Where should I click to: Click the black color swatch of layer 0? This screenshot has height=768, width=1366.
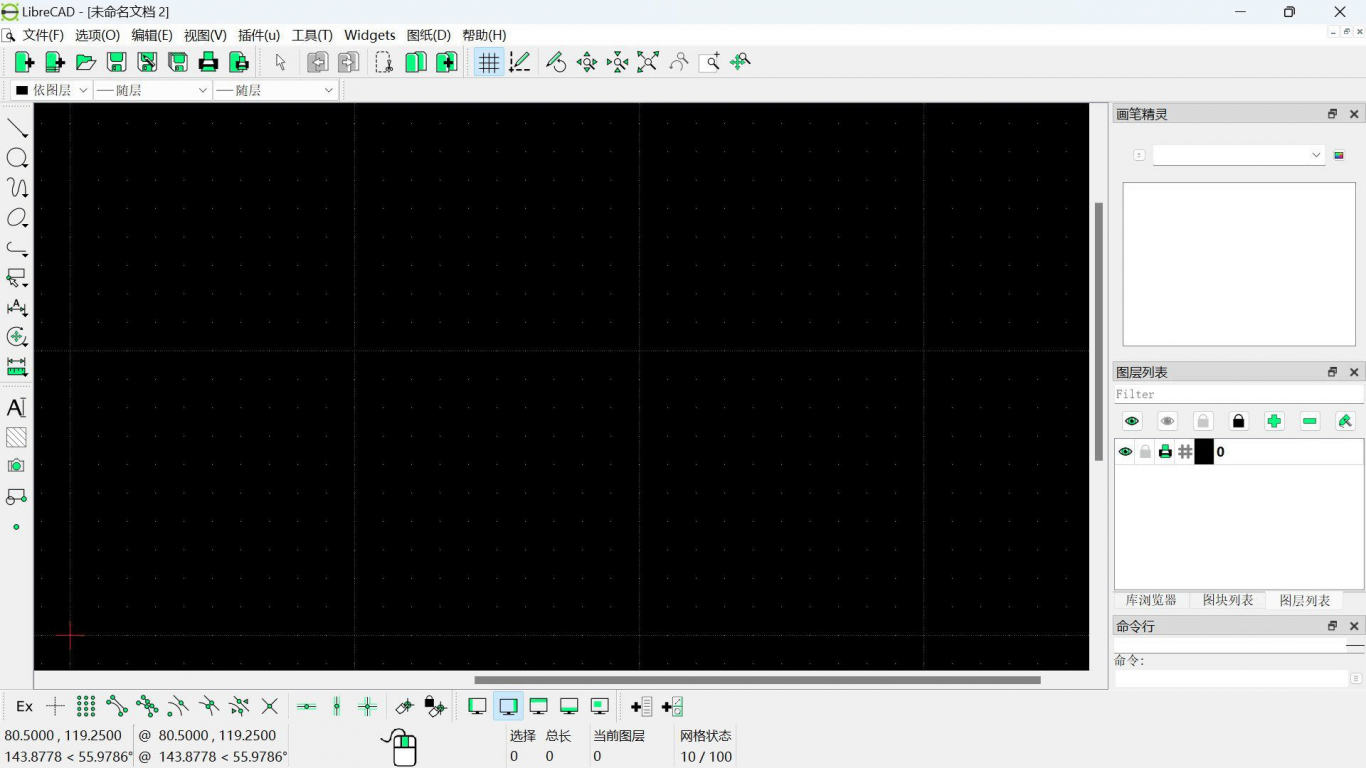[x=1204, y=452]
